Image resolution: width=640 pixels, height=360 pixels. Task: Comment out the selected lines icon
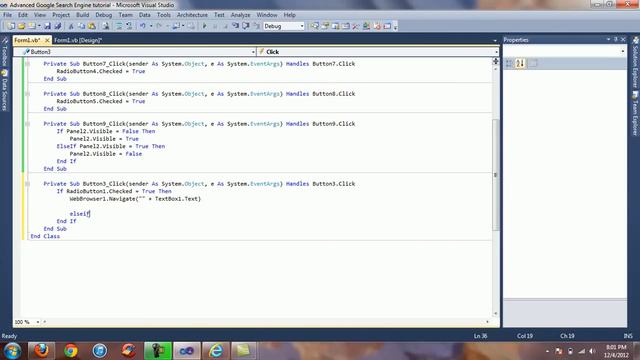click(119, 26)
